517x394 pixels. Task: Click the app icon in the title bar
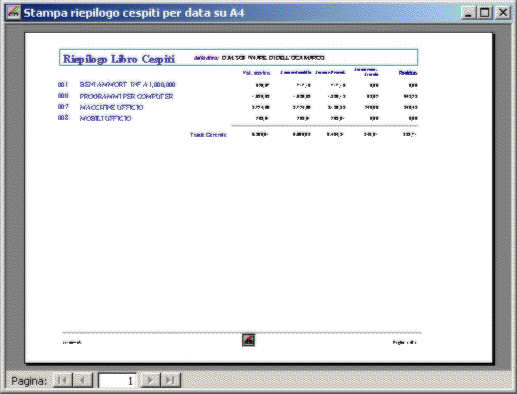pyautogui.click(x=13, y=13)
